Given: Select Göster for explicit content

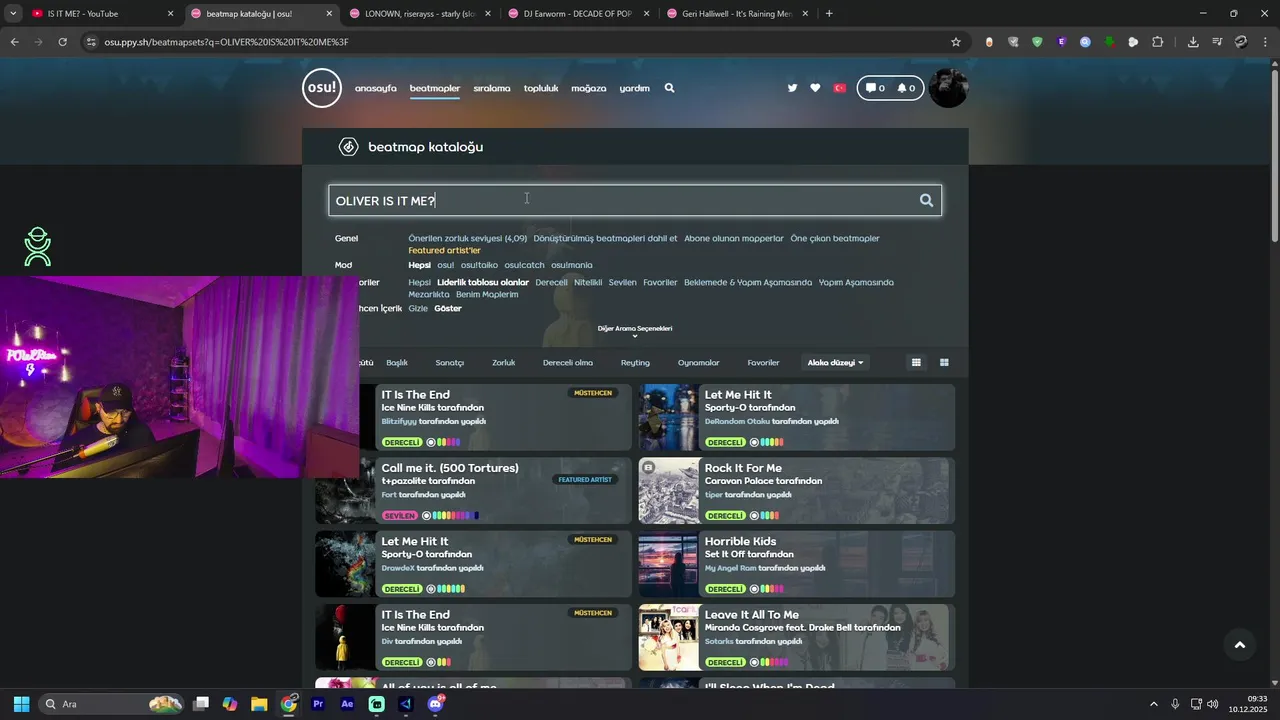Looking at the screenshot, I should tap(448, 308).
